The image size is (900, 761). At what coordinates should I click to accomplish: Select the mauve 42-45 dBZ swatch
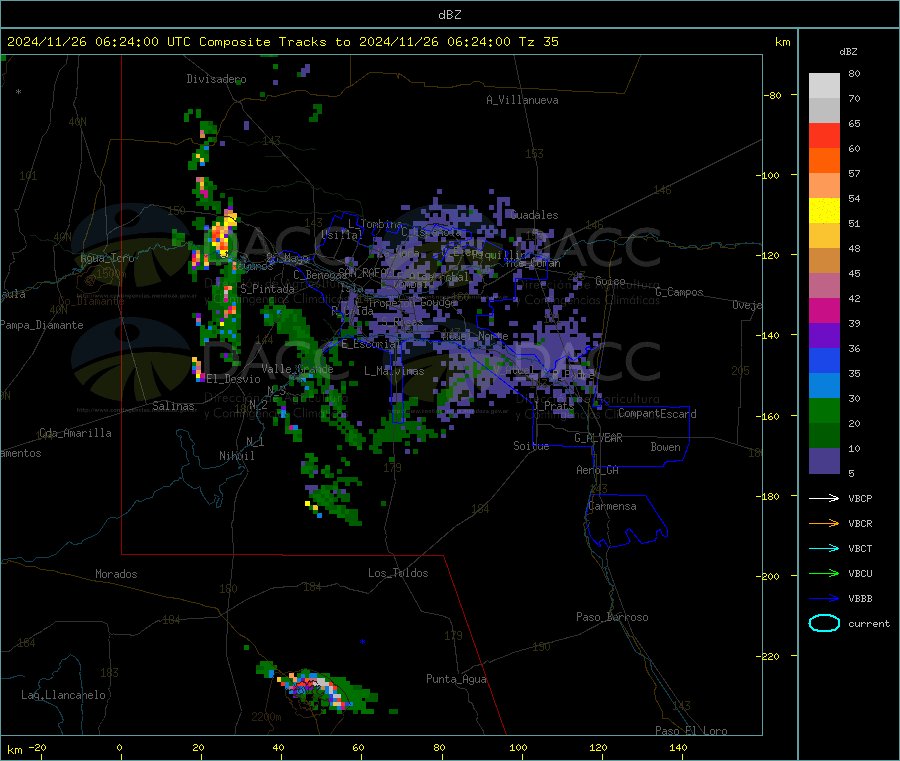click(x=824, y=286)
